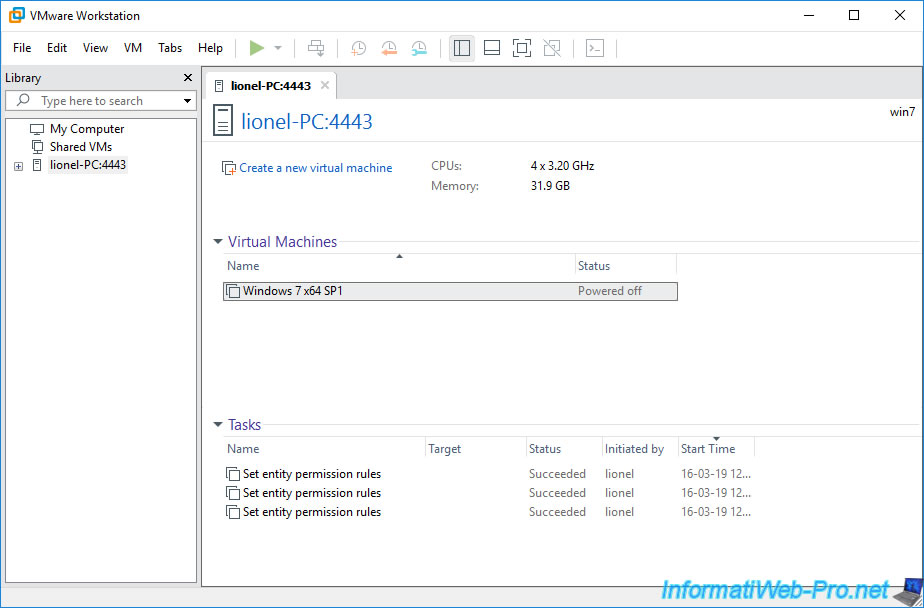
Task: Click the lionel-PC:4443 page heading
Action: pos(306,121)
